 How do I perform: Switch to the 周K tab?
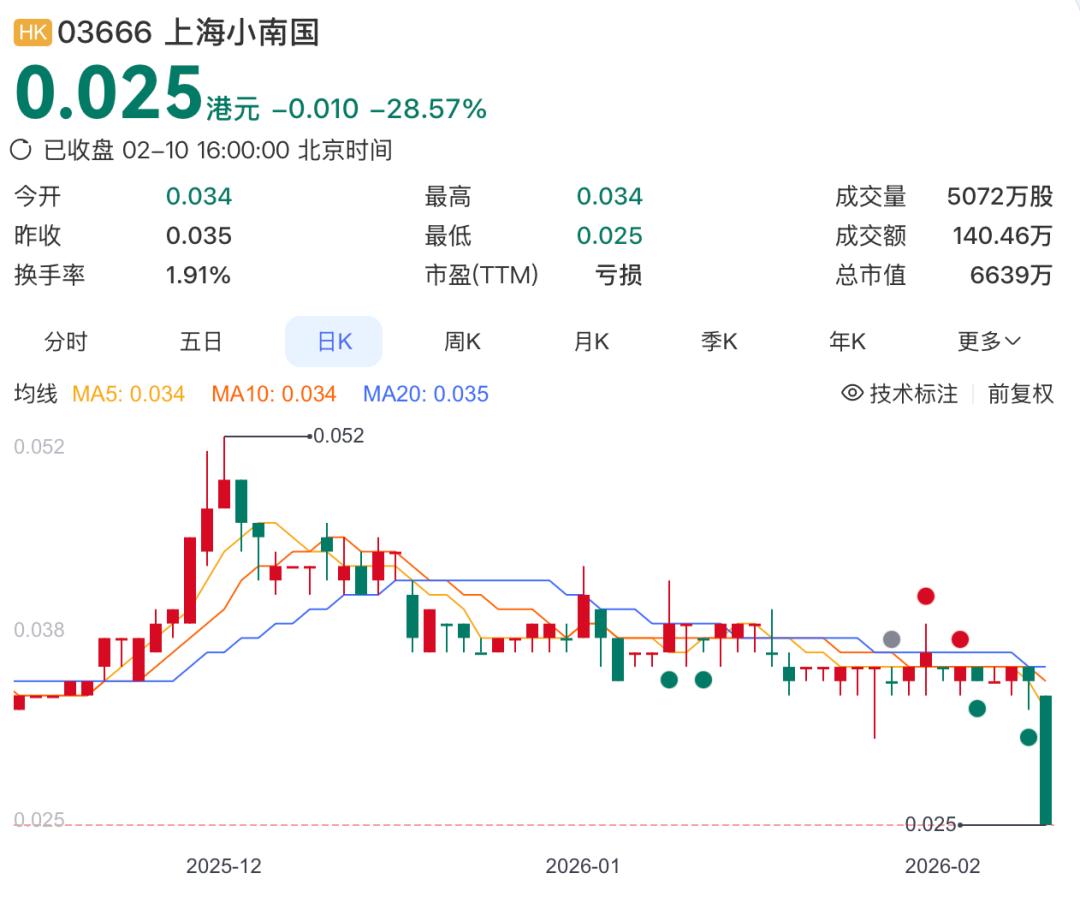(x=460, y=341)
